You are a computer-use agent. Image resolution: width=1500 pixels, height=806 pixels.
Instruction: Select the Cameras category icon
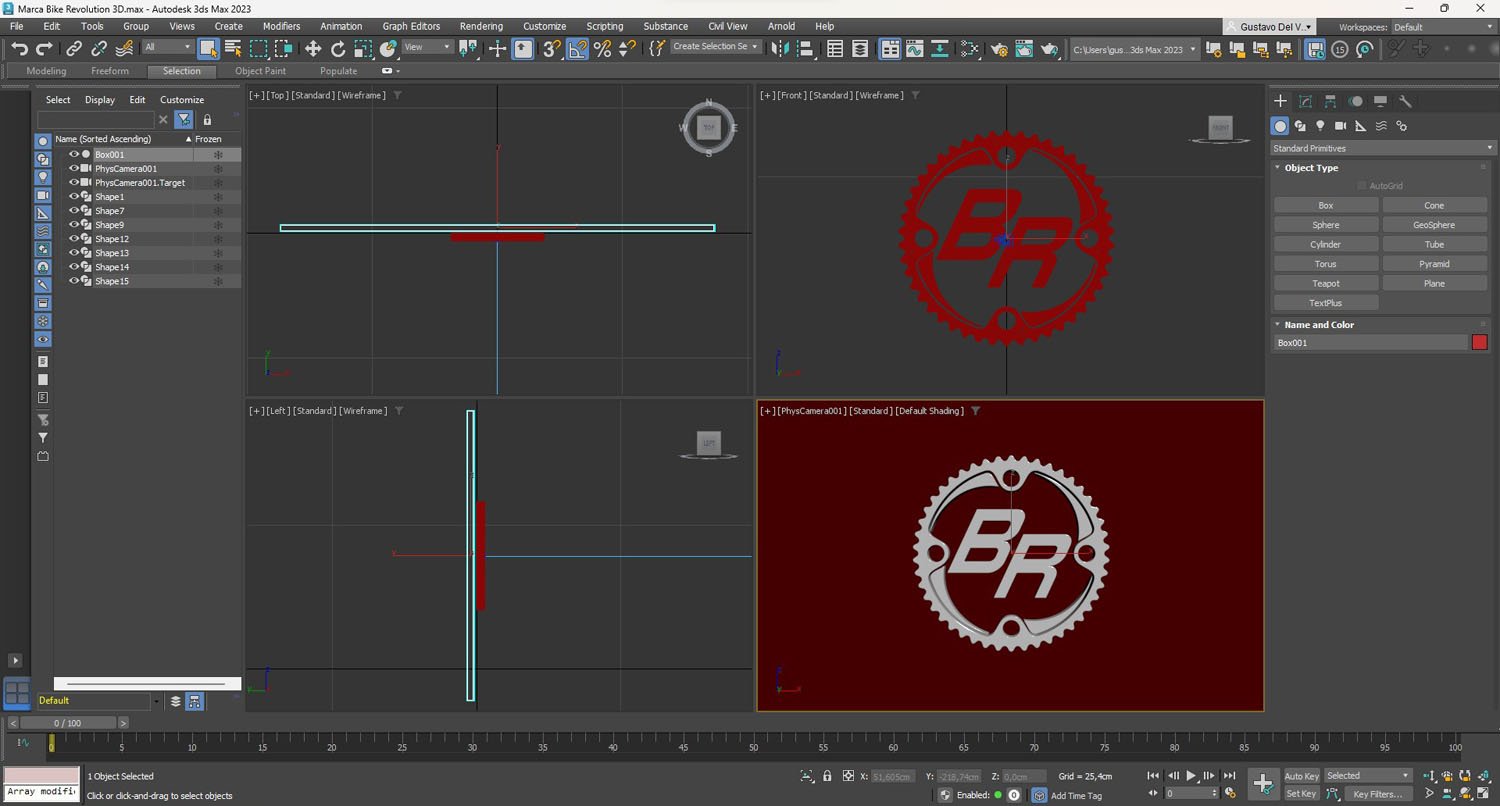[1340, 126]
